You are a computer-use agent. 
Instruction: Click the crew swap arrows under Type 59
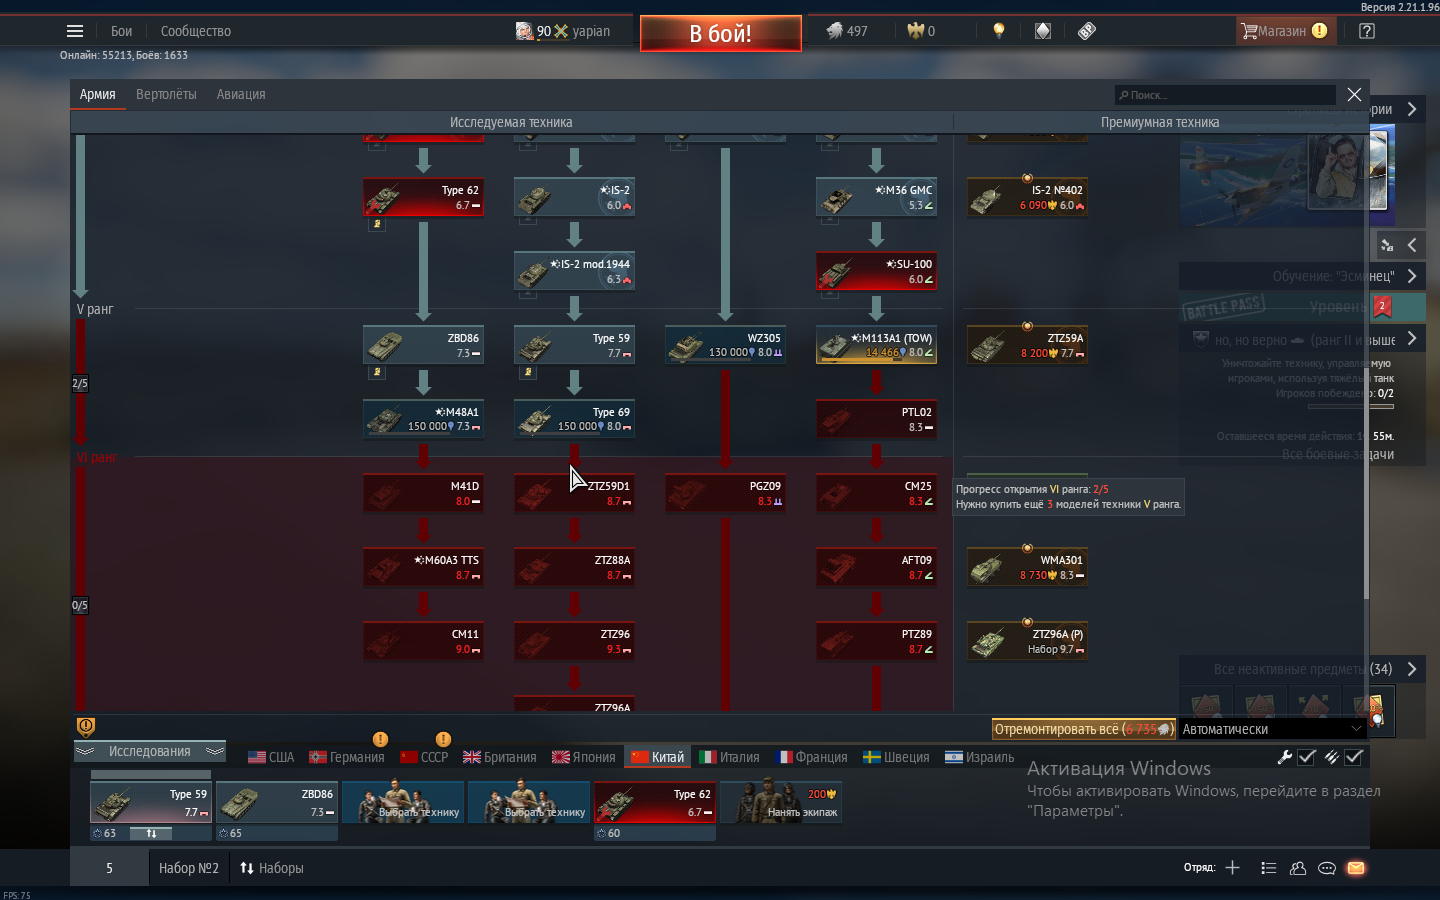pos(151,833)
